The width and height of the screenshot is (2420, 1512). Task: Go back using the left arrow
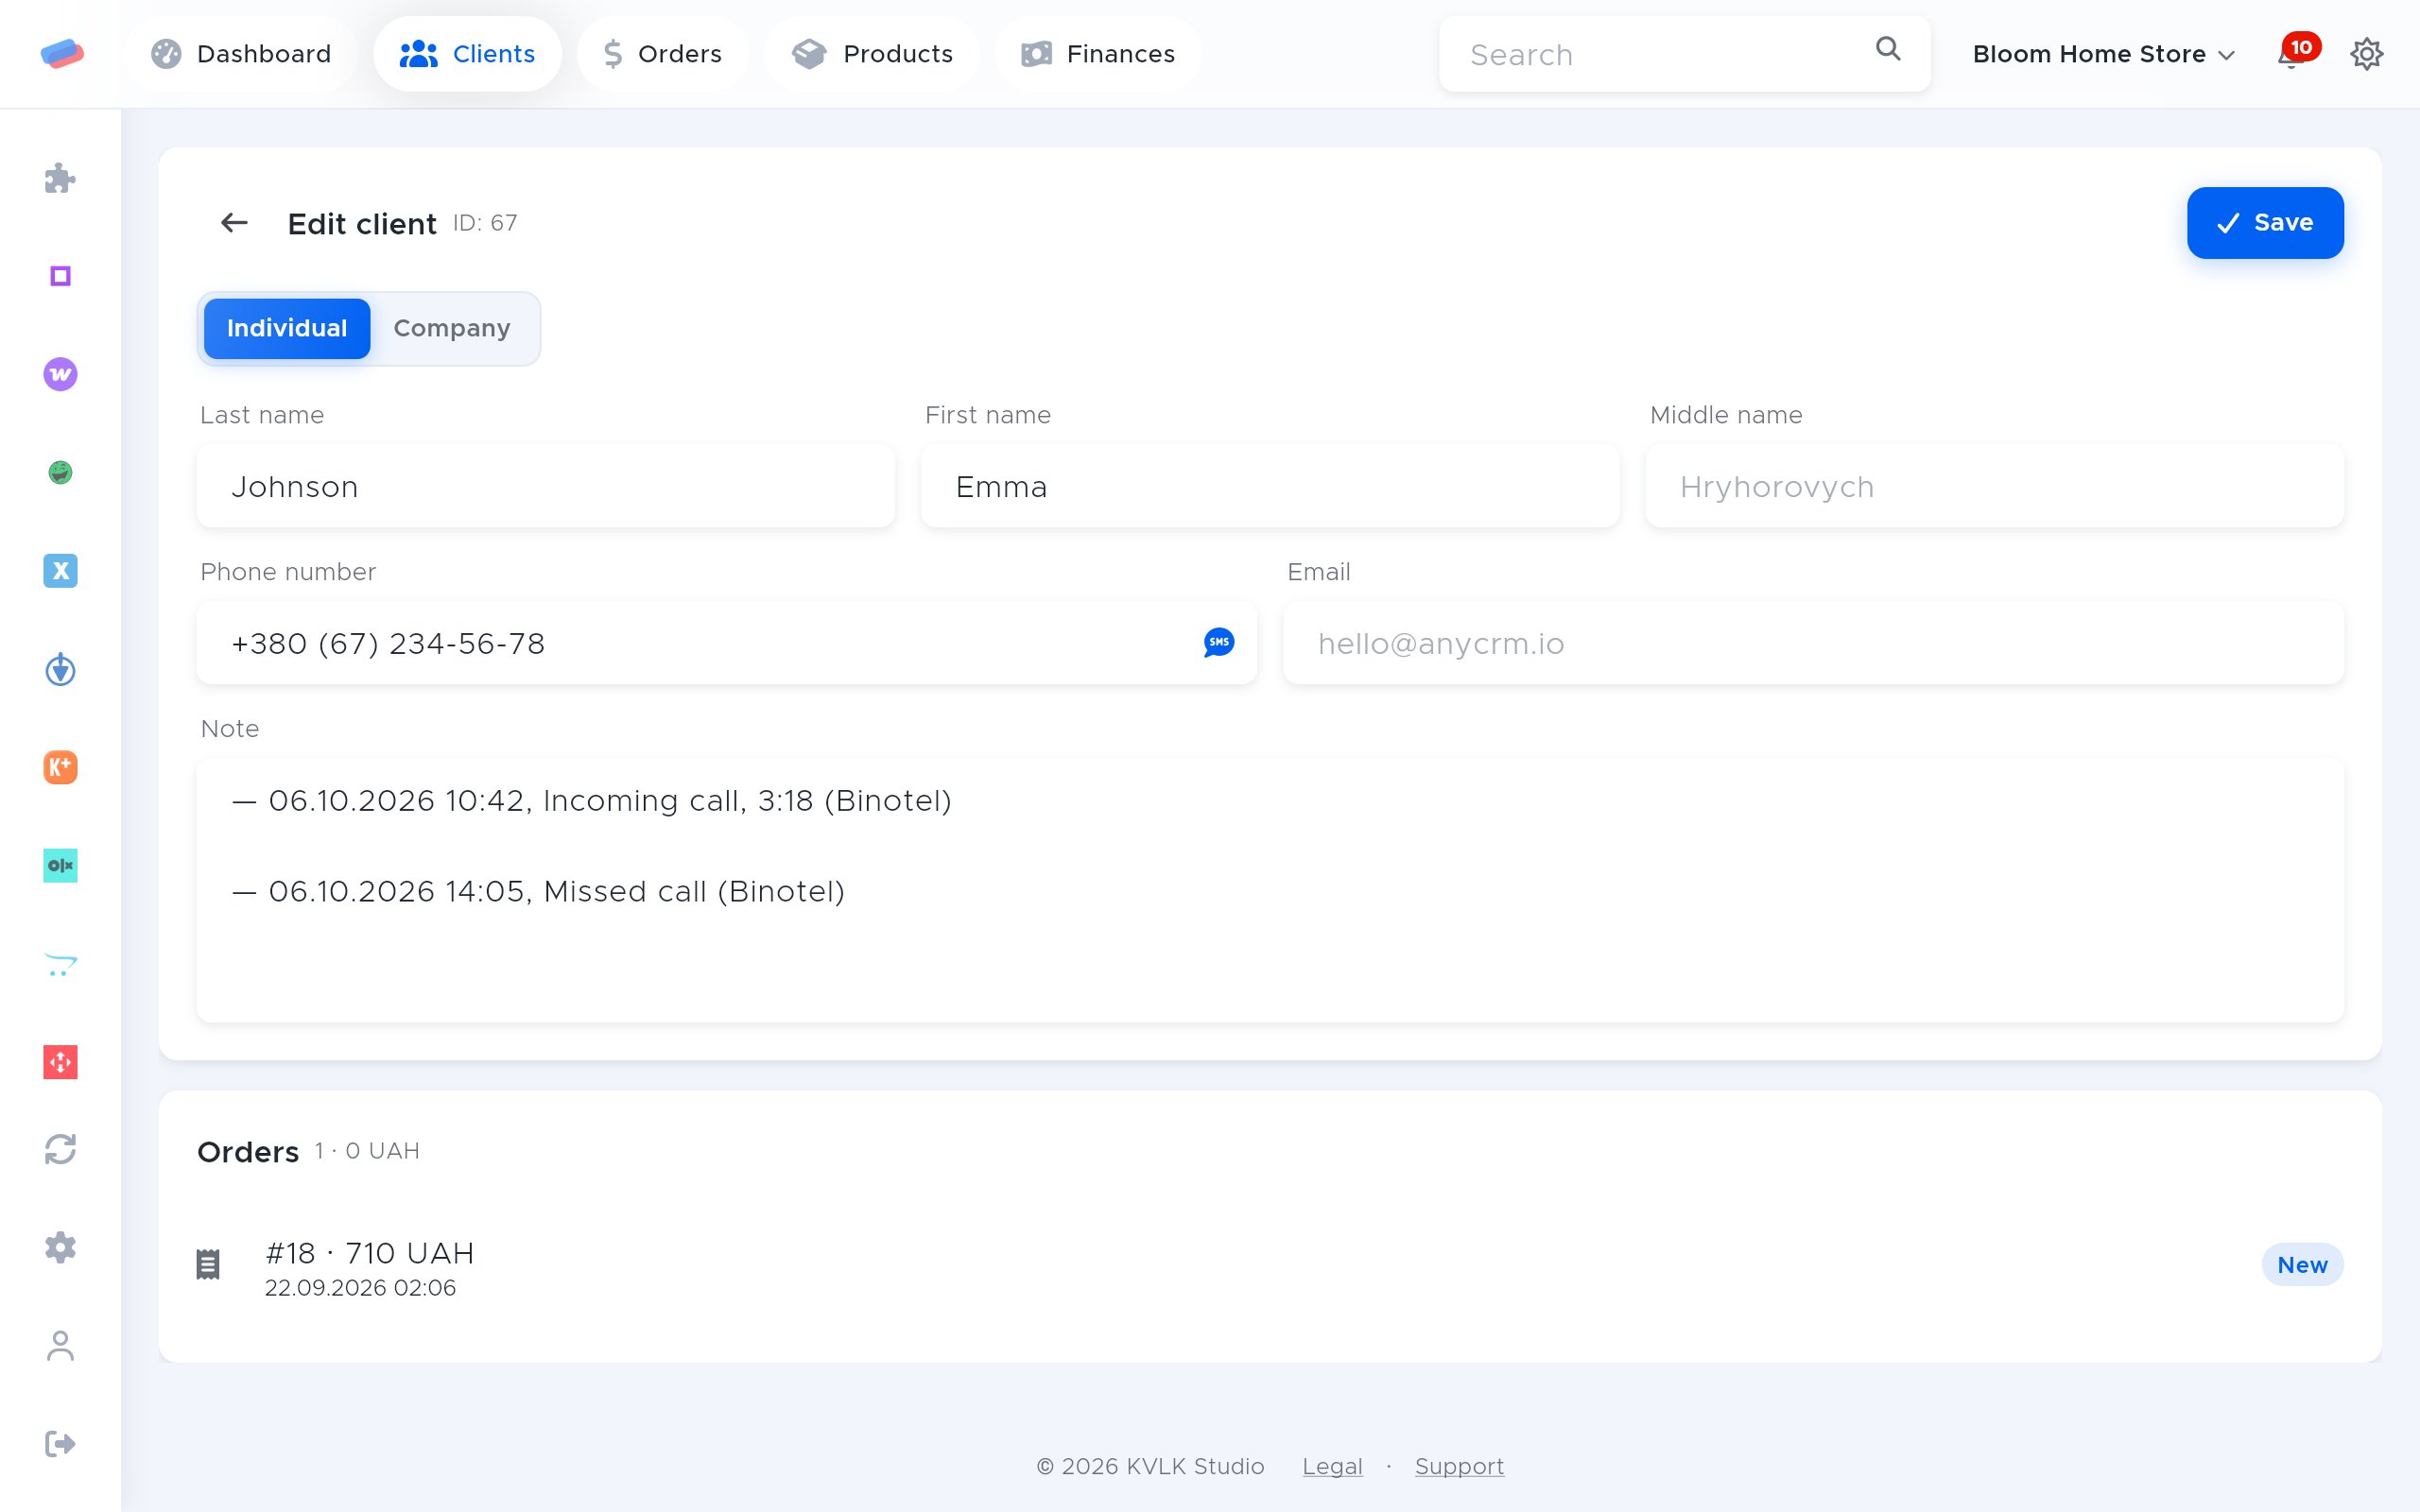234,222
